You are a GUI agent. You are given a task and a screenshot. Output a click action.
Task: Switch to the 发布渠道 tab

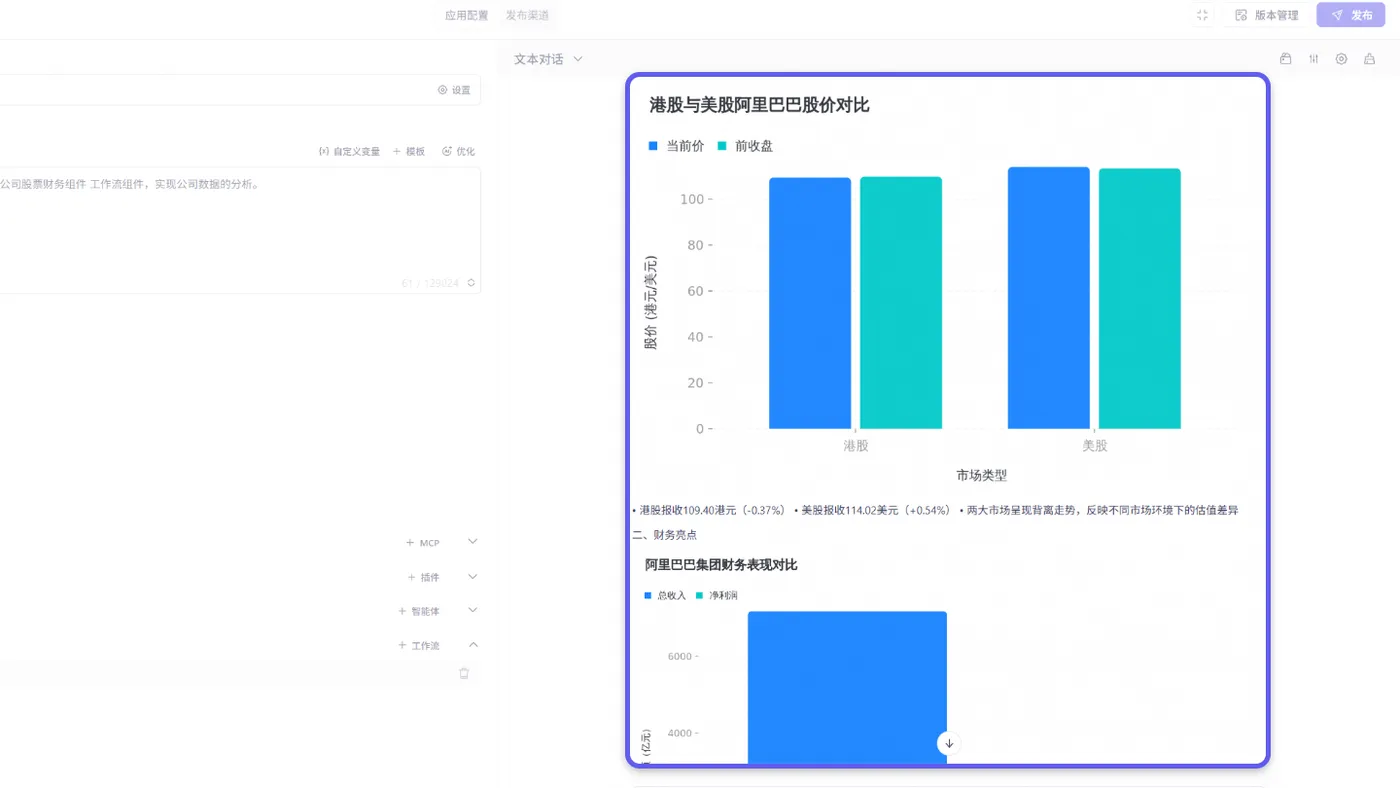[527, 15]
